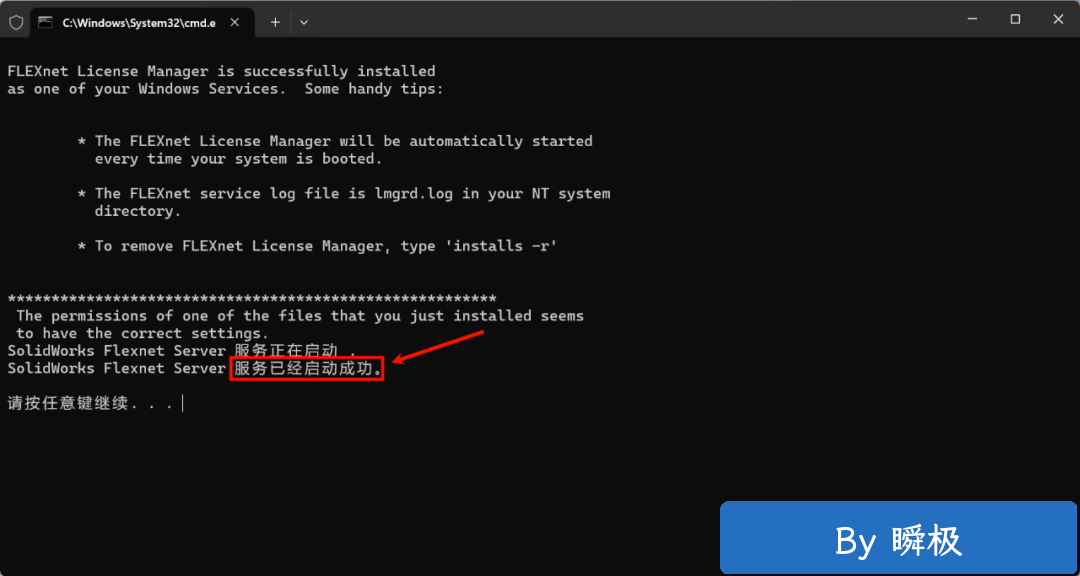
Task: Open a new terminal tab with plus
Action: [x=275, y=21]
